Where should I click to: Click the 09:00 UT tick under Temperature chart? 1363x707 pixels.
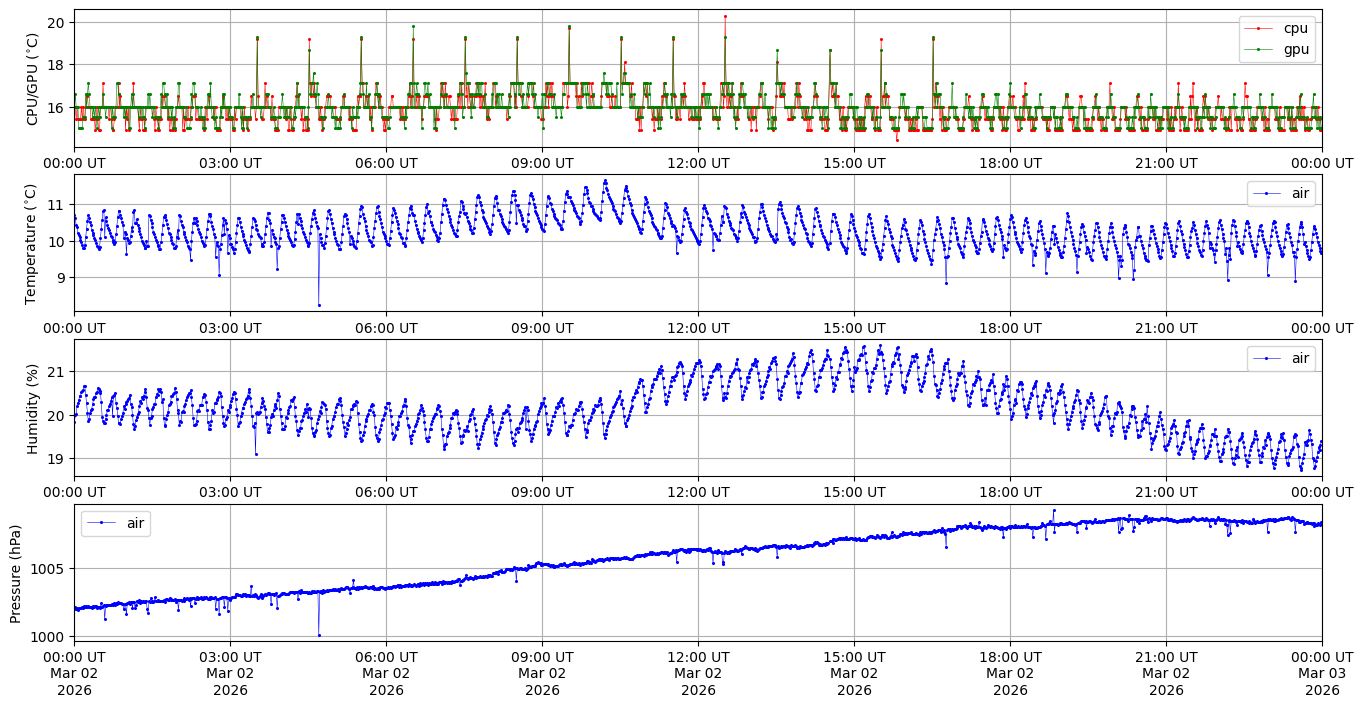pyautogui.click(x=542, y=327)
